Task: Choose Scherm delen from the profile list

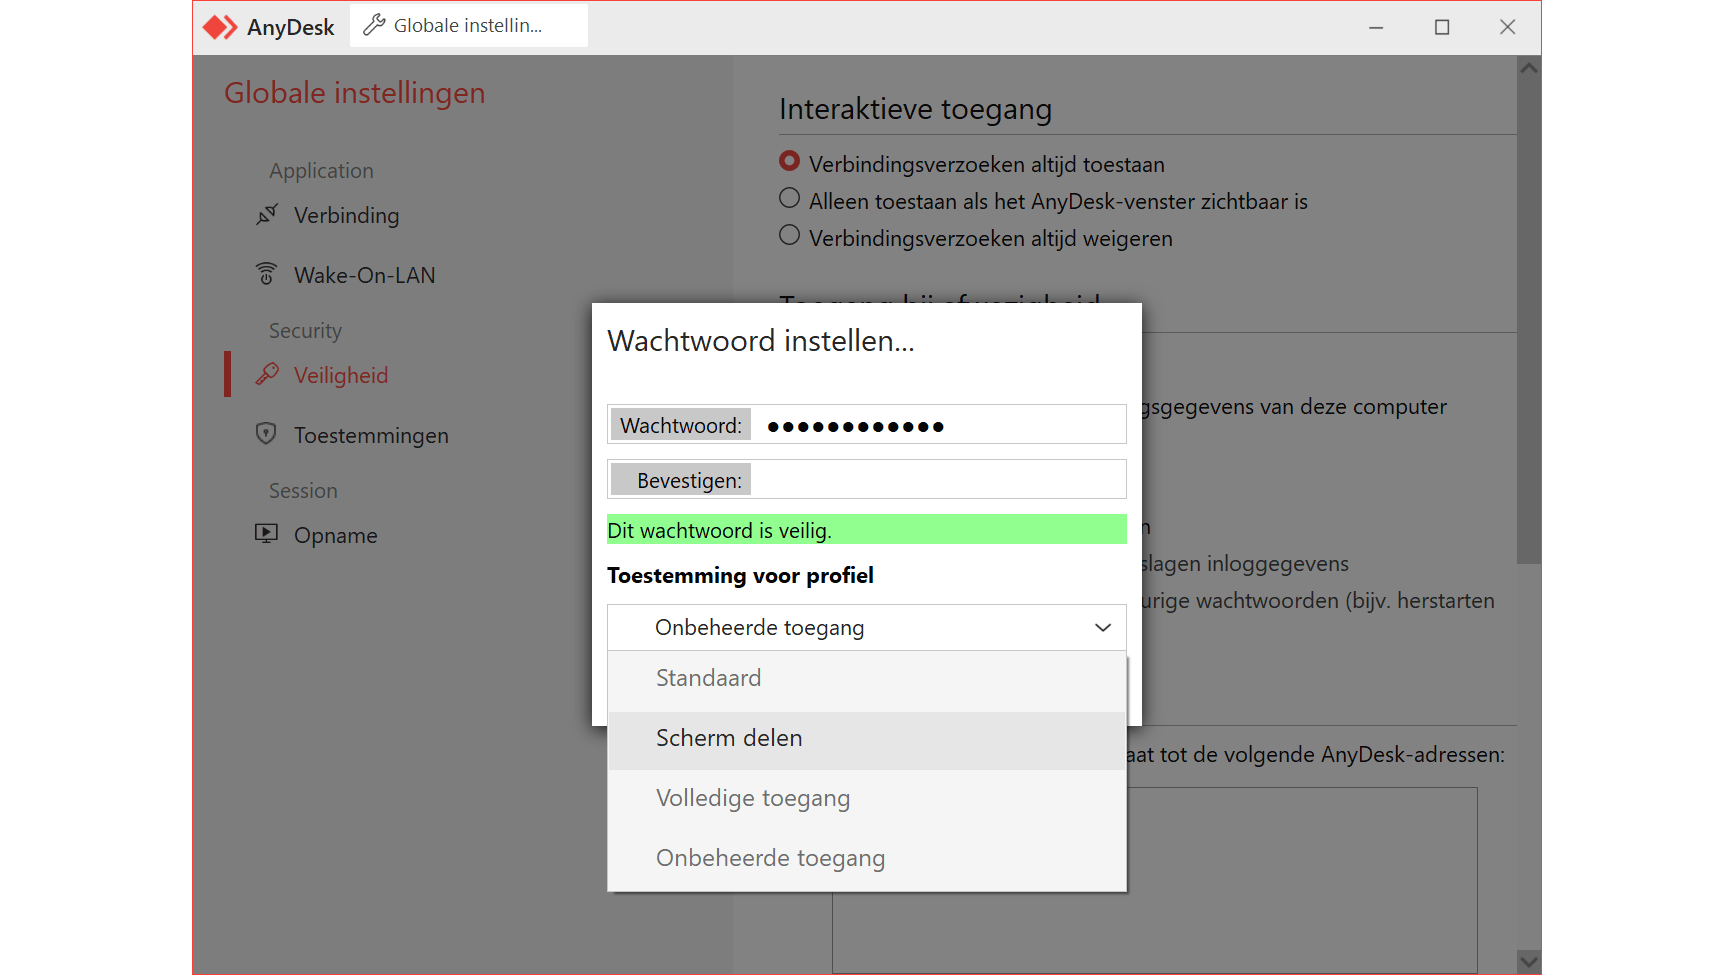Action: pos(867,739)
